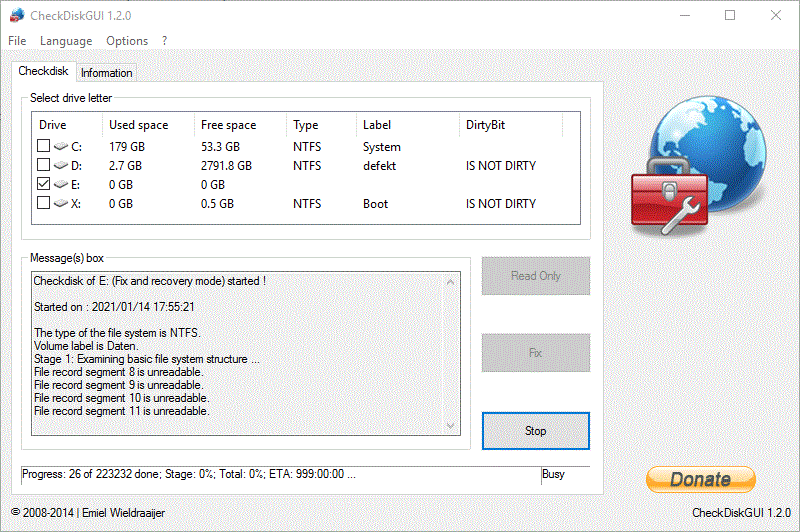The height and width of the screenshot is (532, 800).
Task: Open the ? help menu
Action: pyautogui.click(x=164, y=41)
